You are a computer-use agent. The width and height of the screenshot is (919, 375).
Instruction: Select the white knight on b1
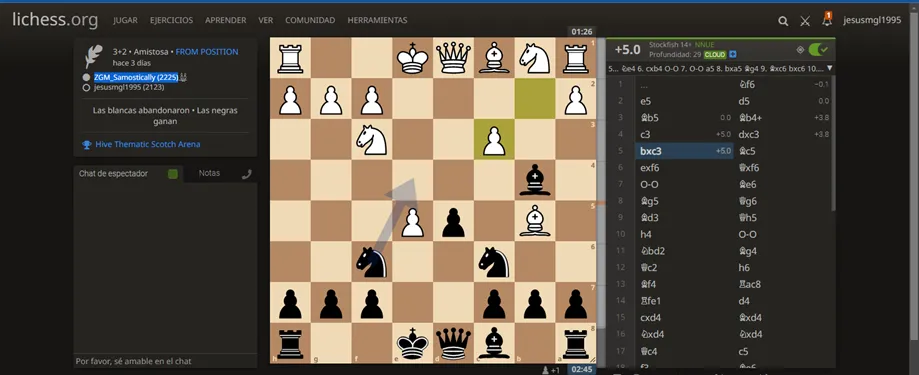(x=535, y=58)
